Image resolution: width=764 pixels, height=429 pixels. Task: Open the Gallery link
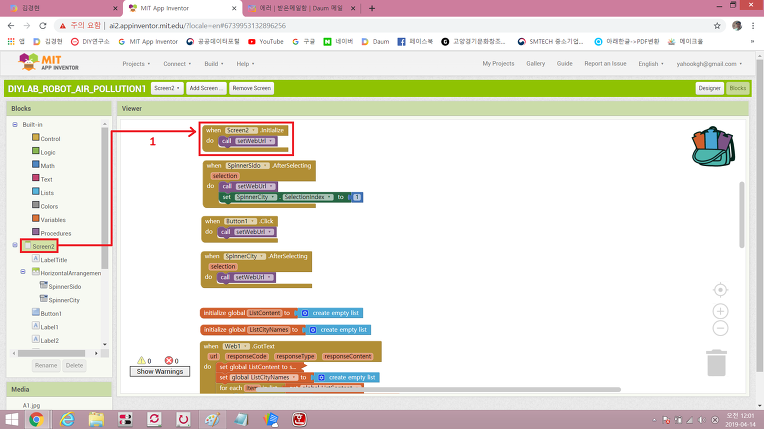click(x=535, y=63)
